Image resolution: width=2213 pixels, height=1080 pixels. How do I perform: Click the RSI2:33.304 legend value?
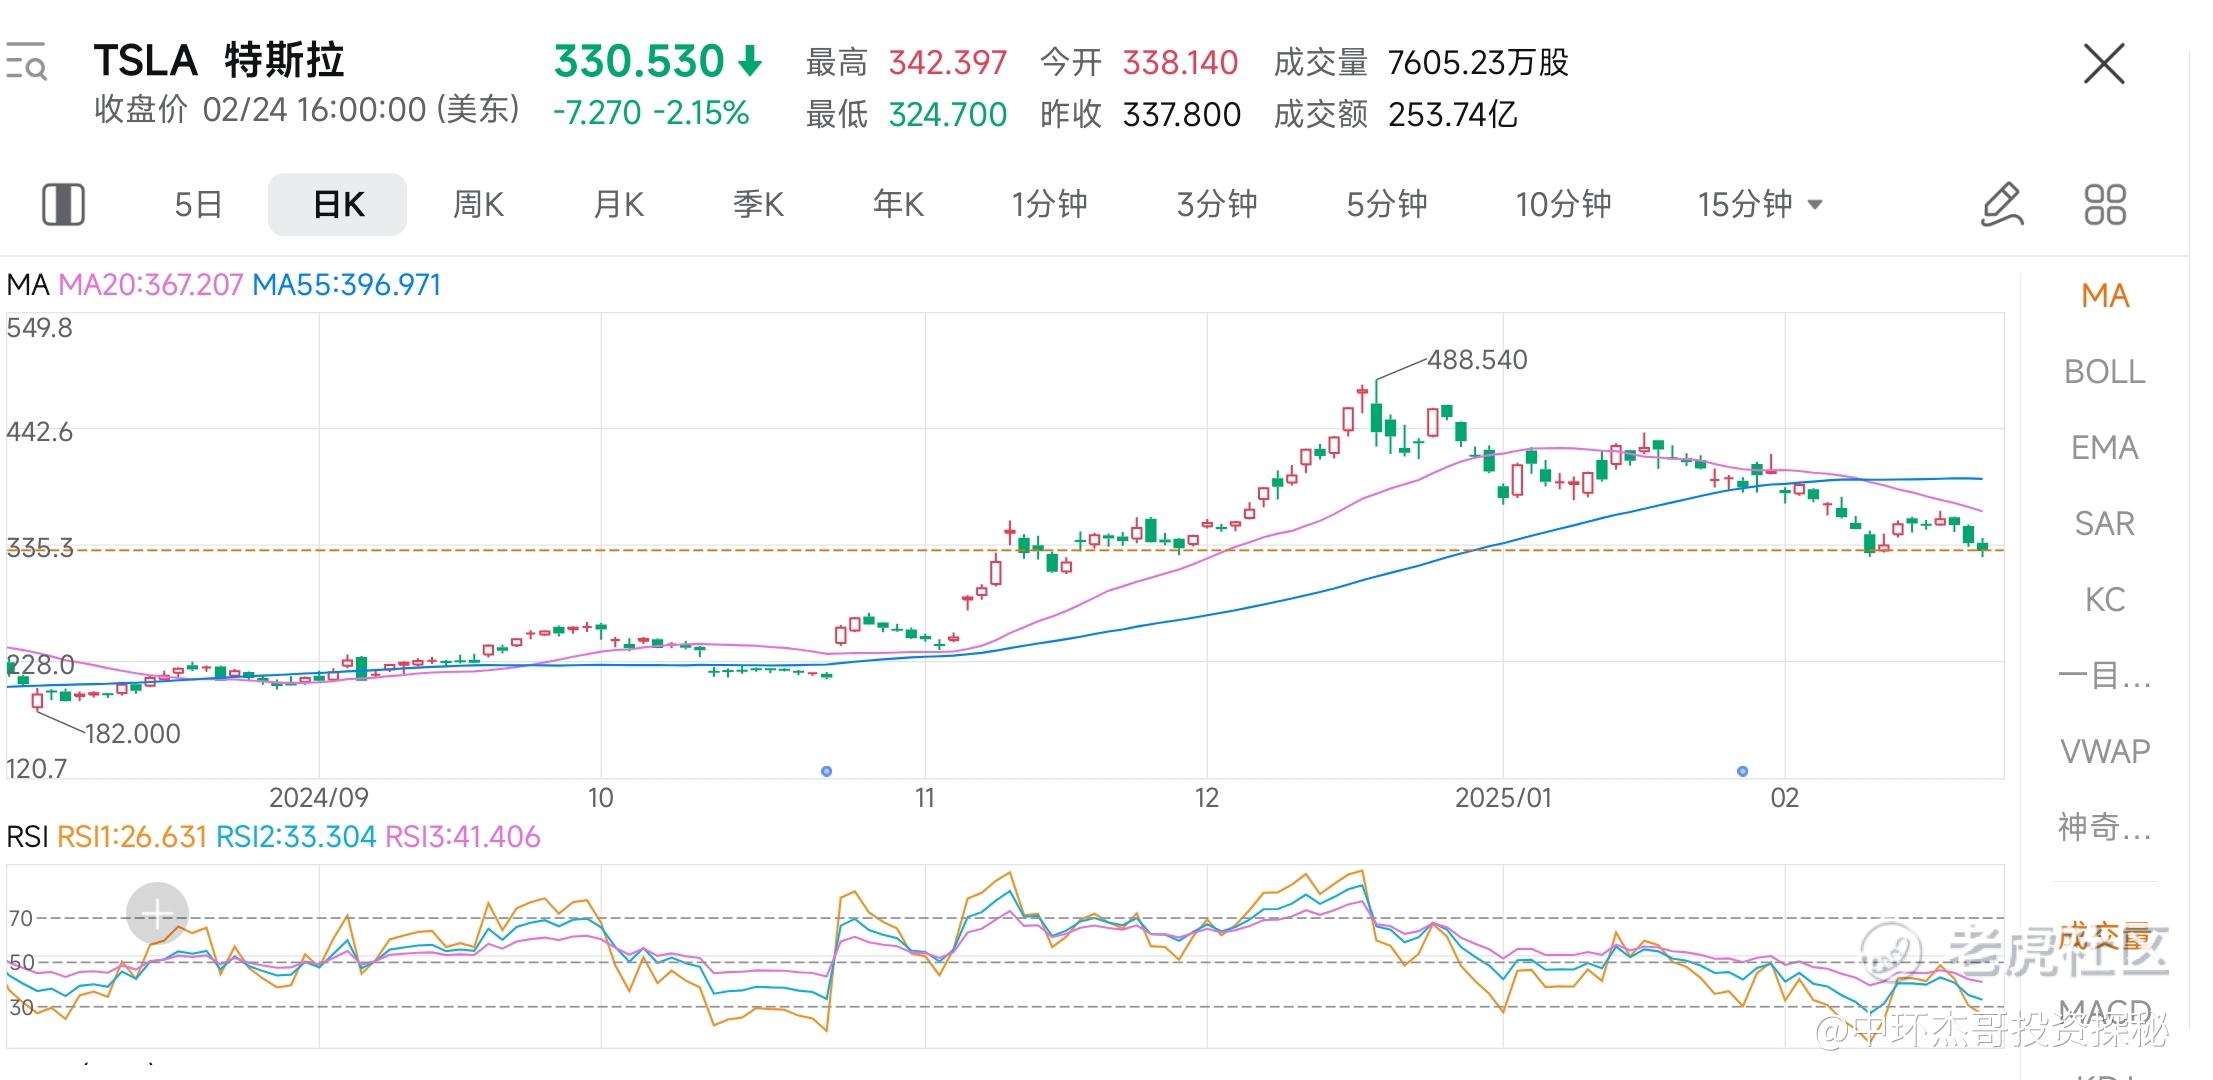pos(296,837)
